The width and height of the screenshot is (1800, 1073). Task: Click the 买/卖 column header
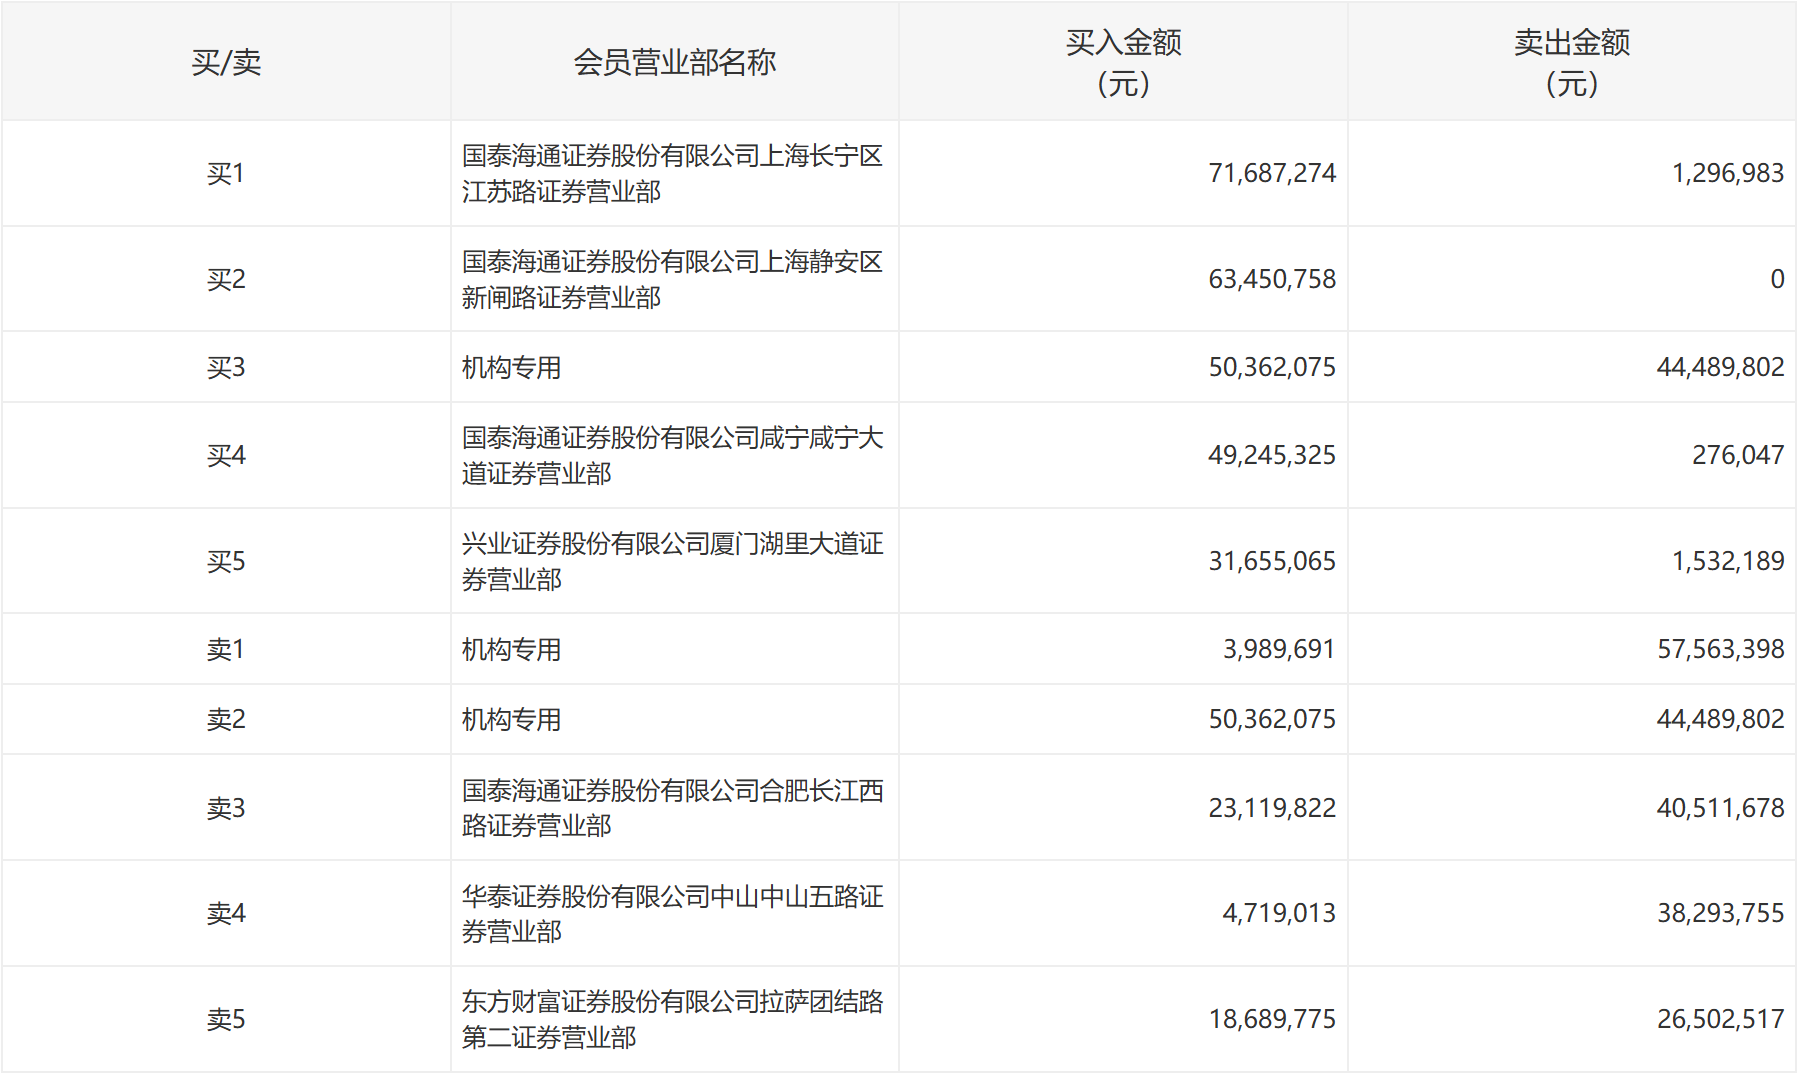point(226,62)
